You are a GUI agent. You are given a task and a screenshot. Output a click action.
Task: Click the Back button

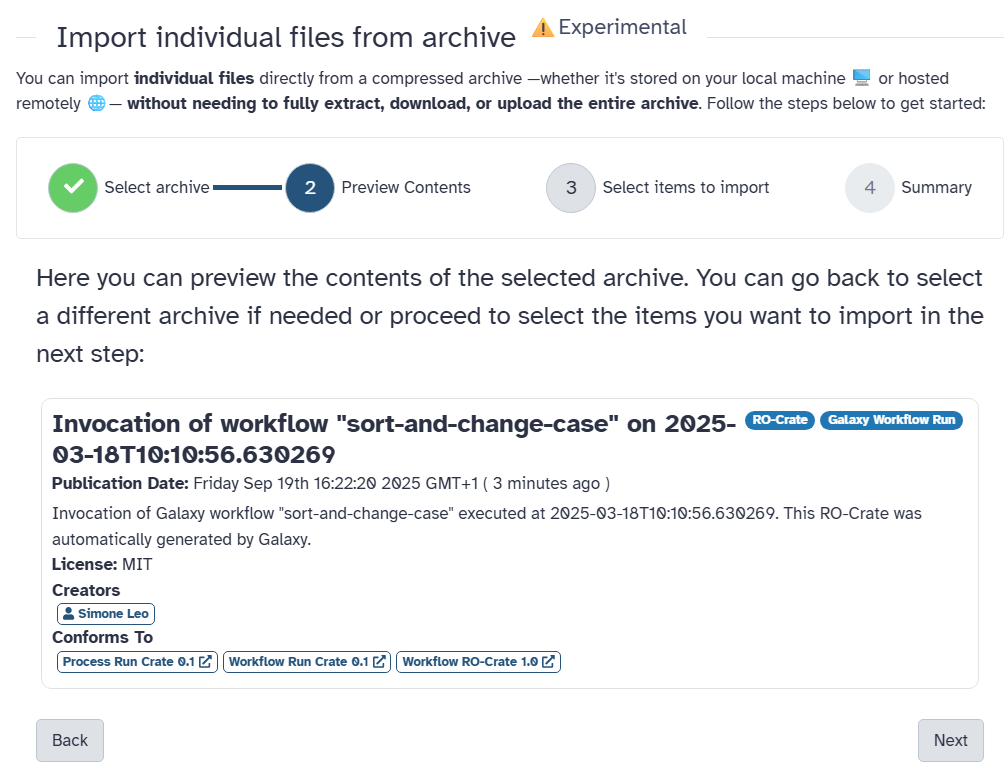point(69,740)
